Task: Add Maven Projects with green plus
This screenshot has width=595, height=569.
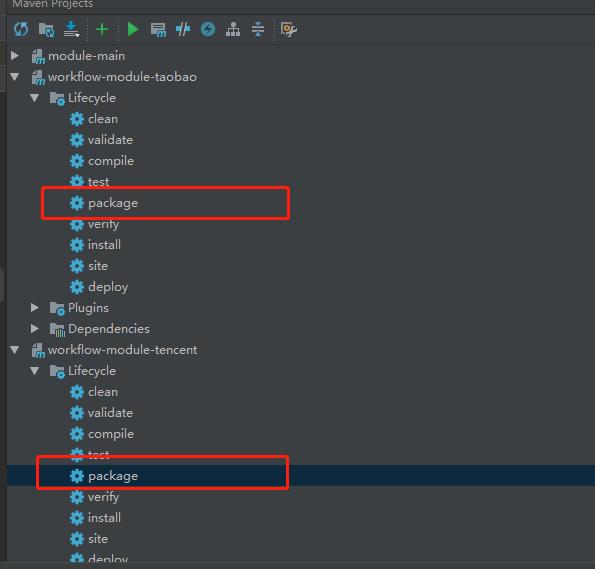Action: (102, 29)
